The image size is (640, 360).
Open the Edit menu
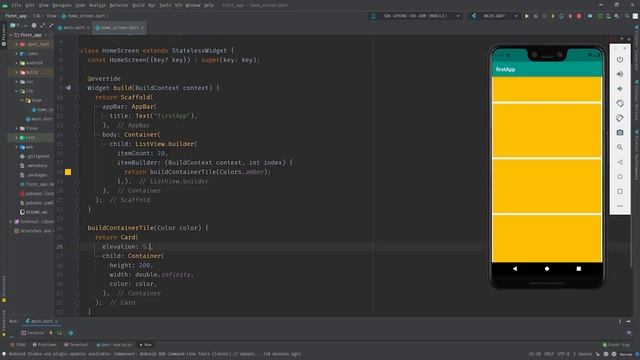point(30,5)
